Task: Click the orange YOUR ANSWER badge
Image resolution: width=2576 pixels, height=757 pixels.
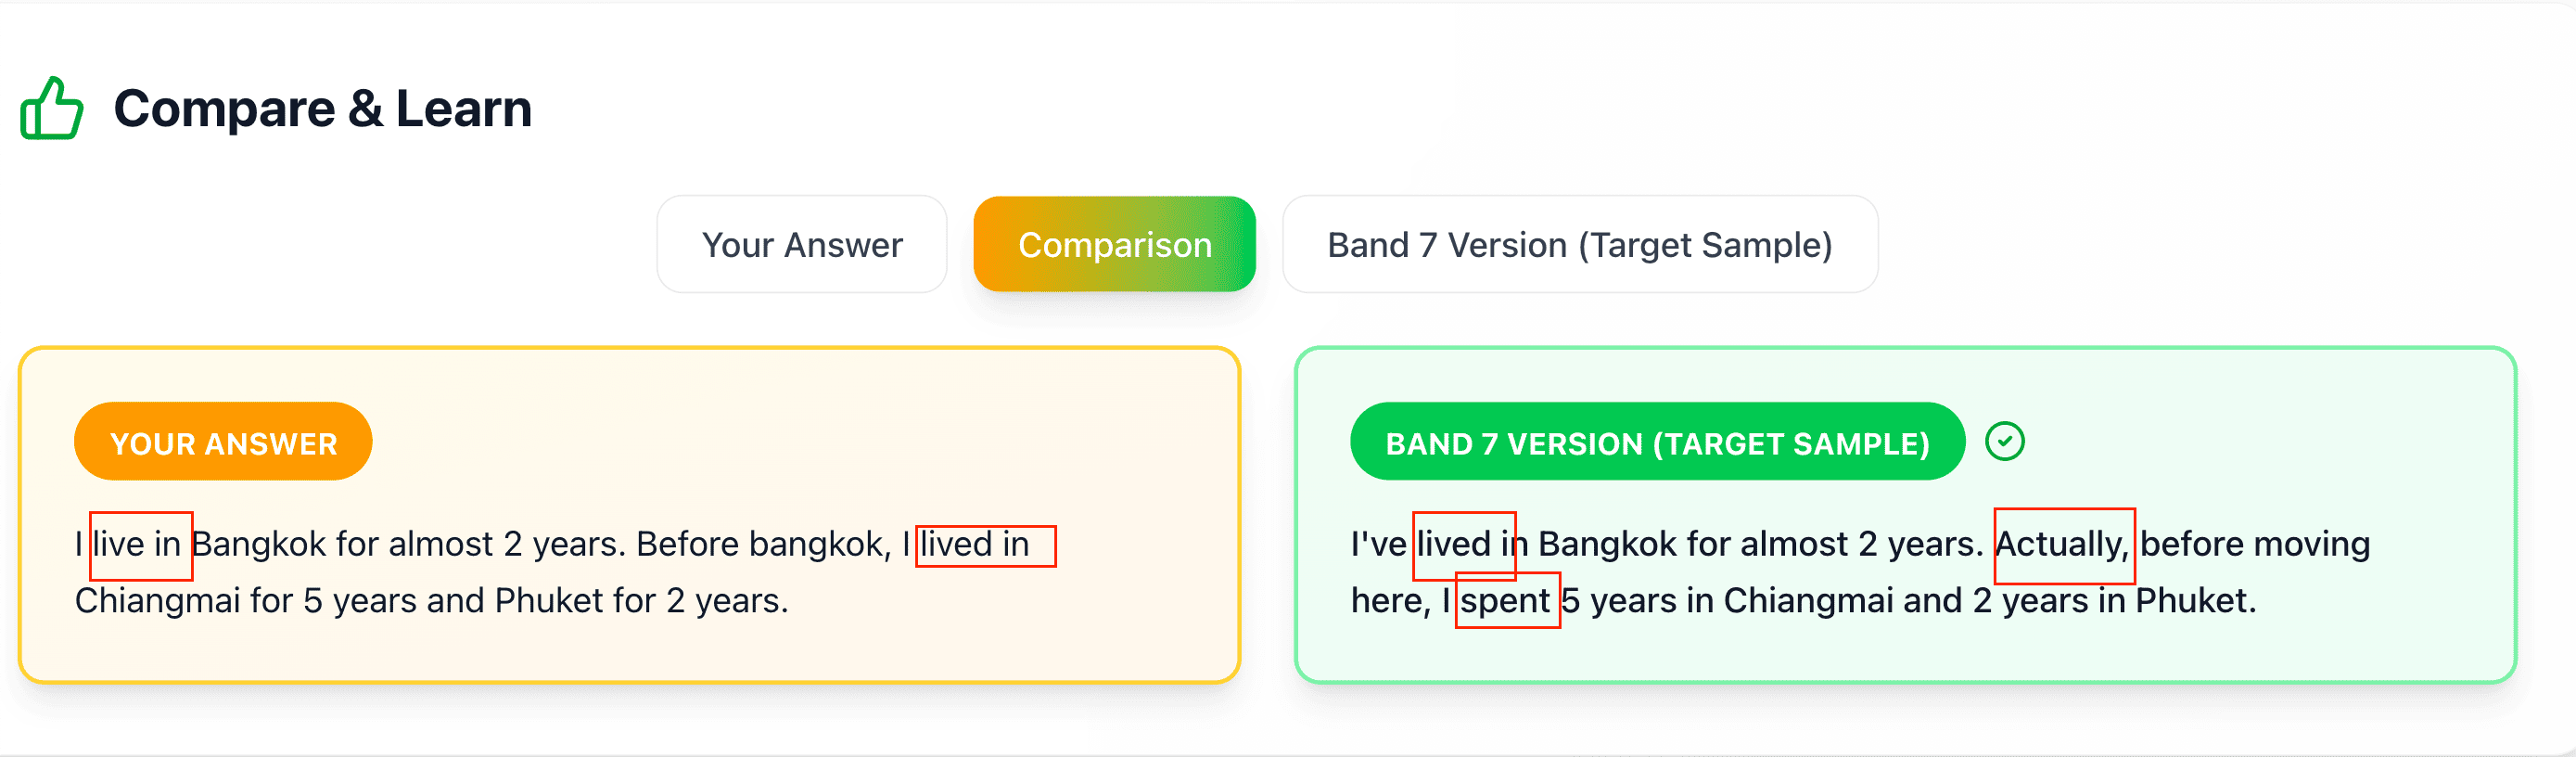Action: (223, 442)
